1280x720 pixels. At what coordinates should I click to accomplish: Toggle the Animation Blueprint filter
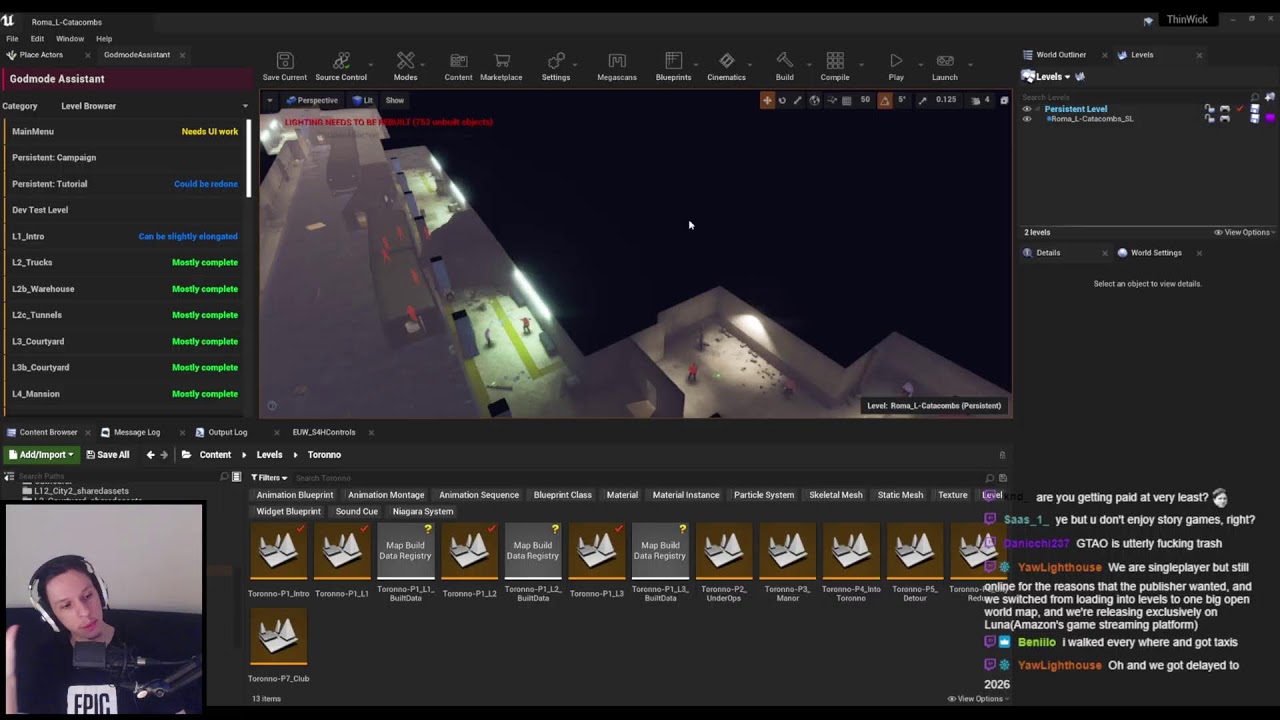pos(295,495)
